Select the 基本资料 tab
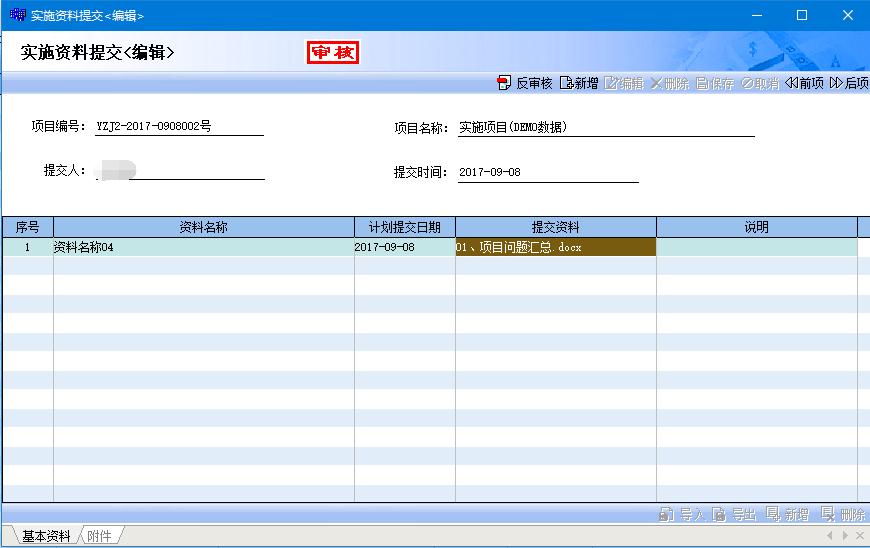This screenshot has width=870, height=548. 46,536
